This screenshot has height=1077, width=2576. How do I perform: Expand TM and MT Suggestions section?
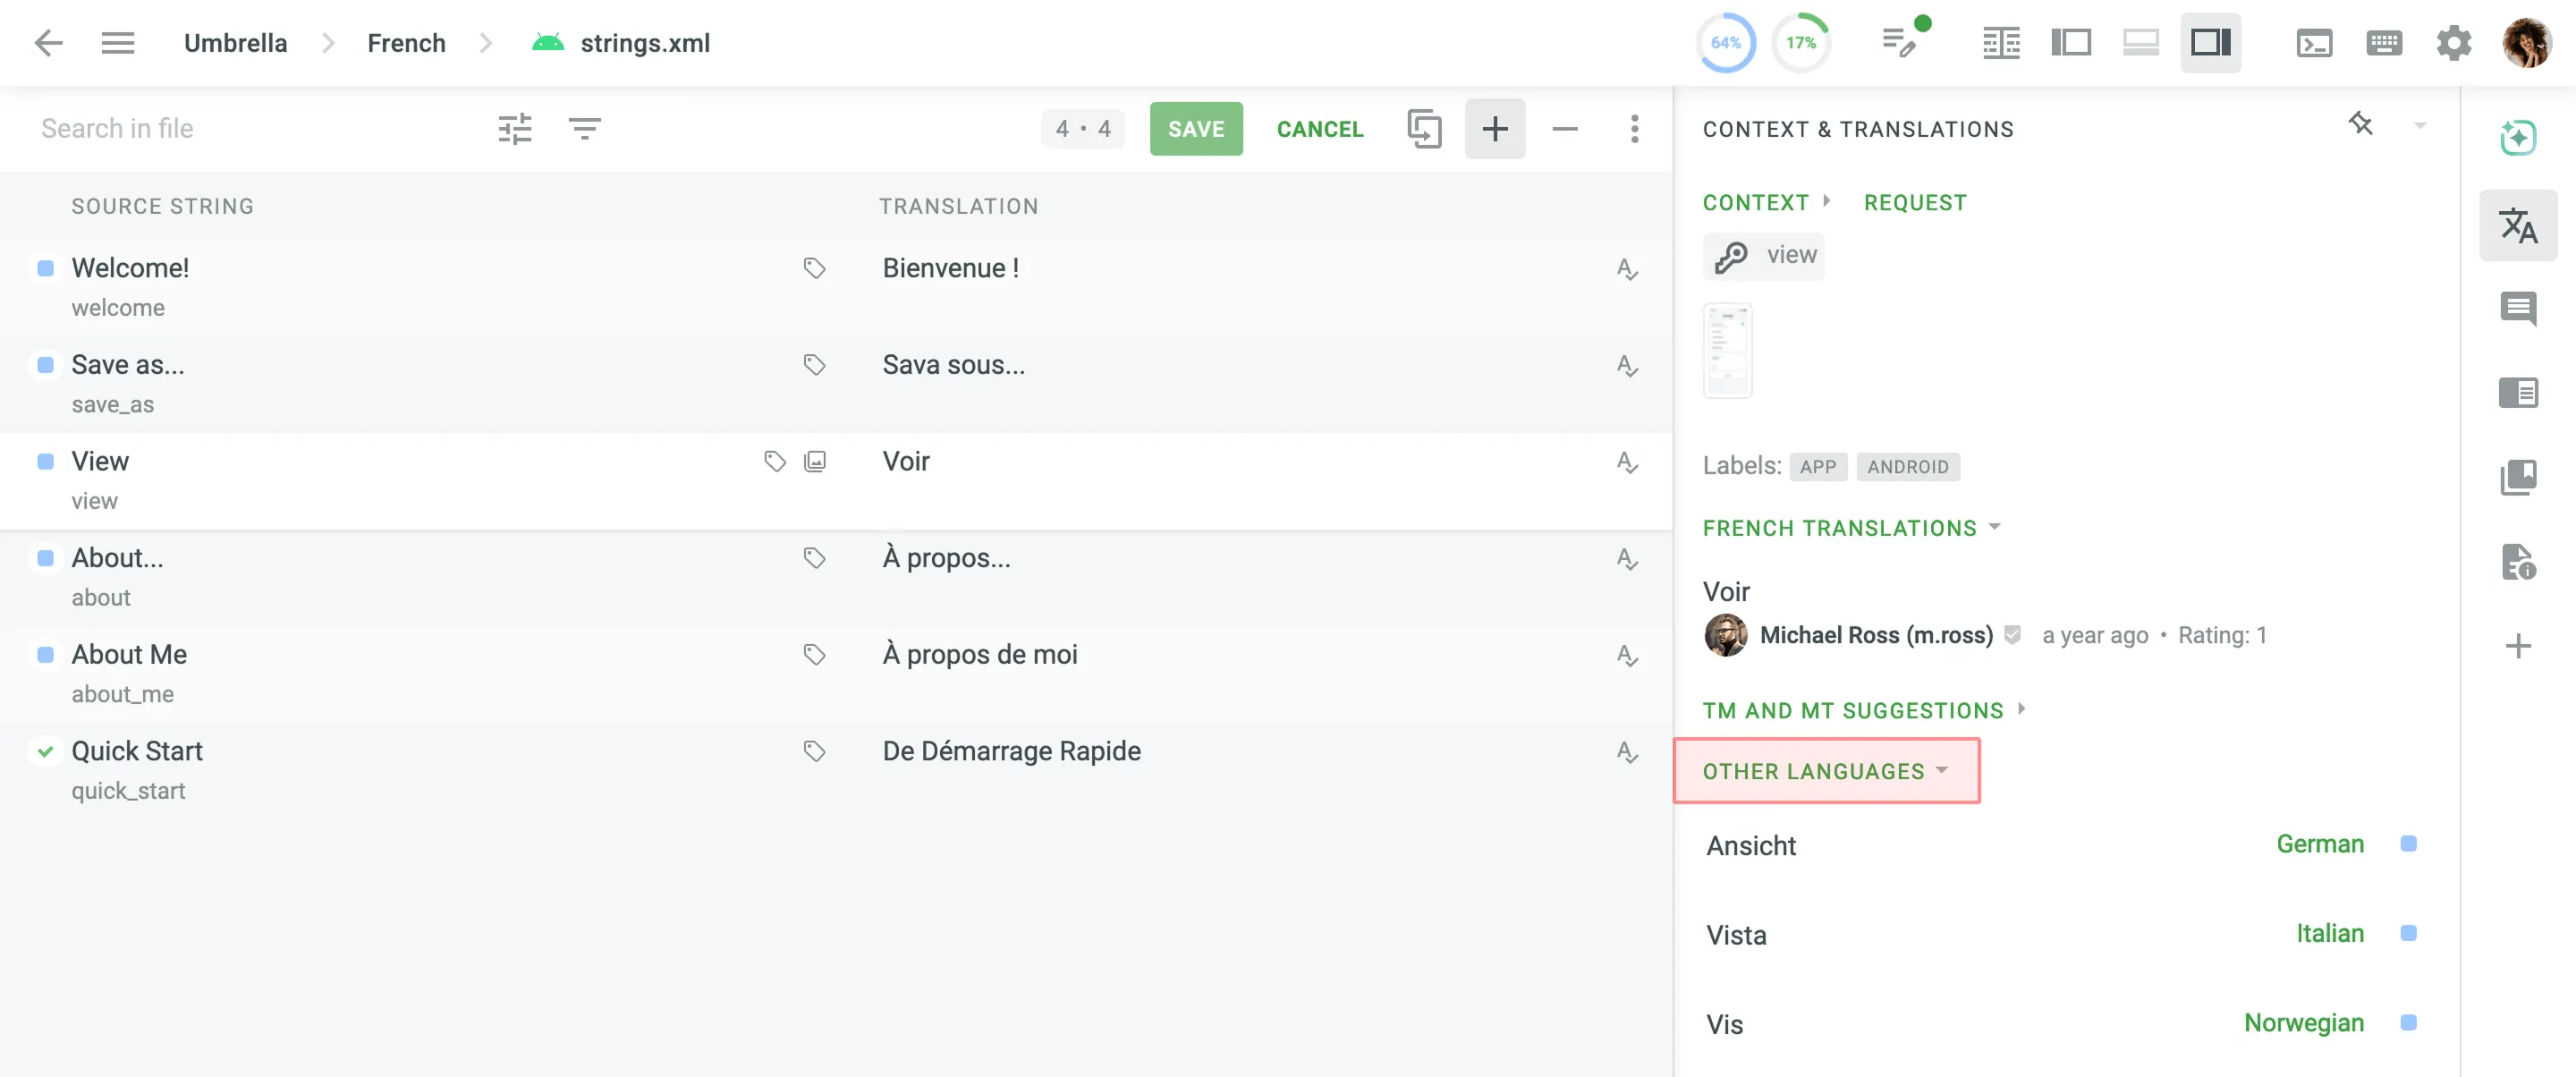tap(1863, 710)
